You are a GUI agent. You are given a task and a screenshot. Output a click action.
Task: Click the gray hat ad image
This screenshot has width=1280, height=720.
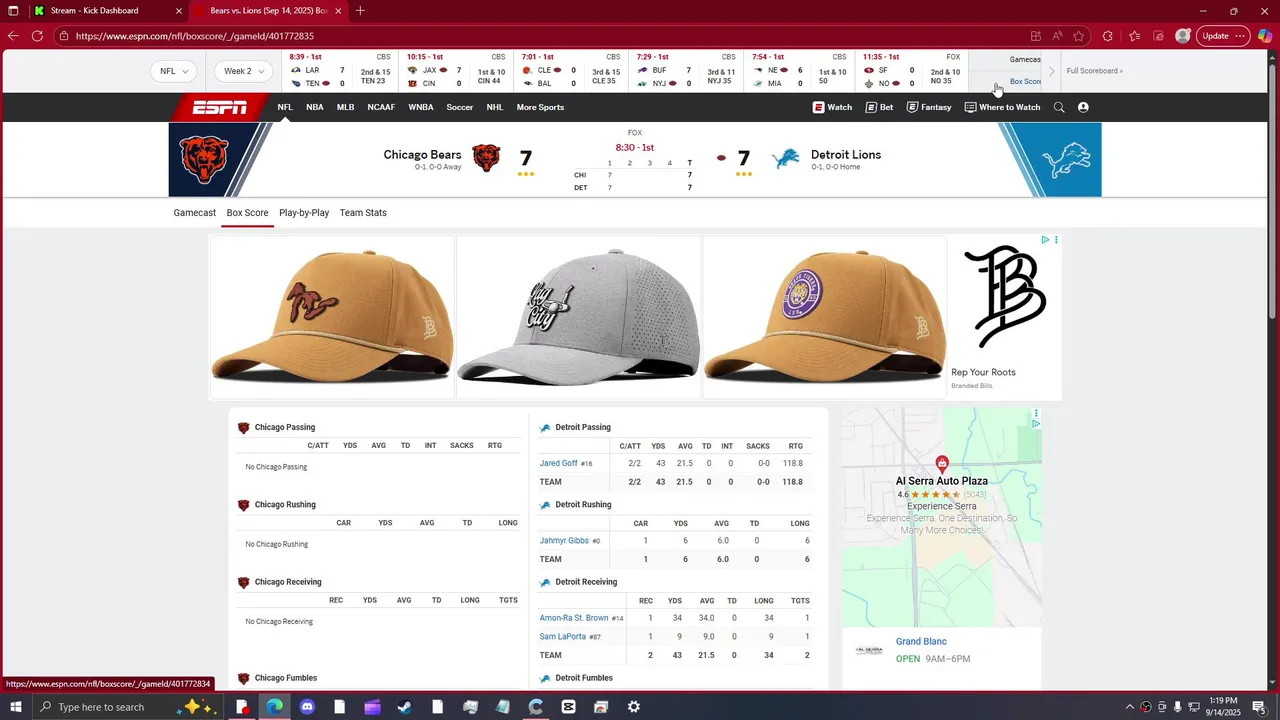pyautogui.click(x=578, y=317)
